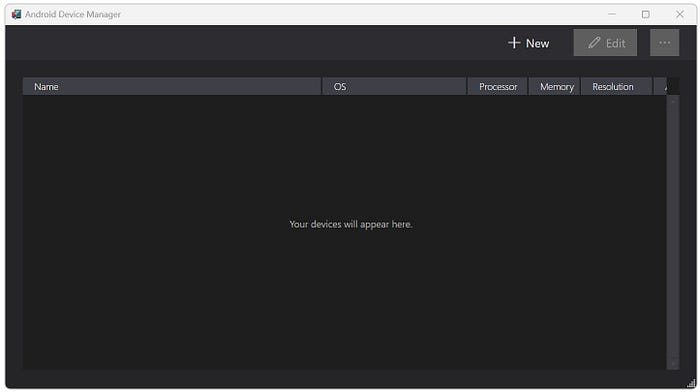The height and width of the screenshot is (392, 700).
Task: Click the Android Device Manager app icon
Action: [x=17, y=14]
